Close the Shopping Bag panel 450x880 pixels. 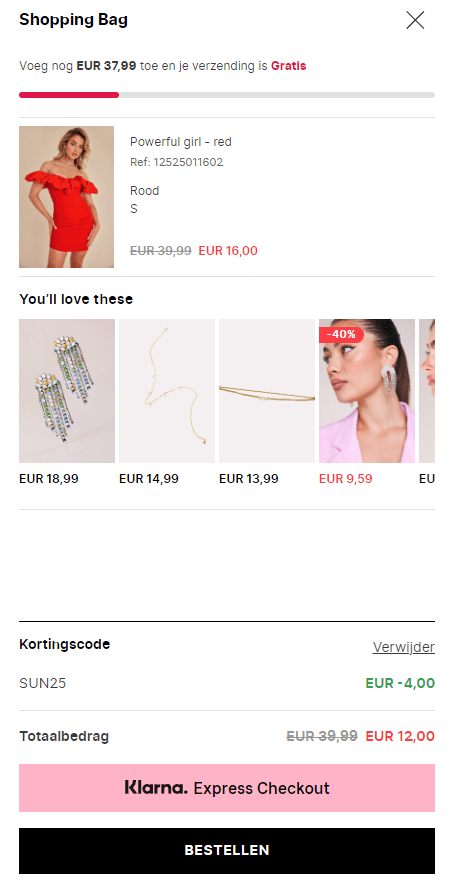tap(415, 20)
